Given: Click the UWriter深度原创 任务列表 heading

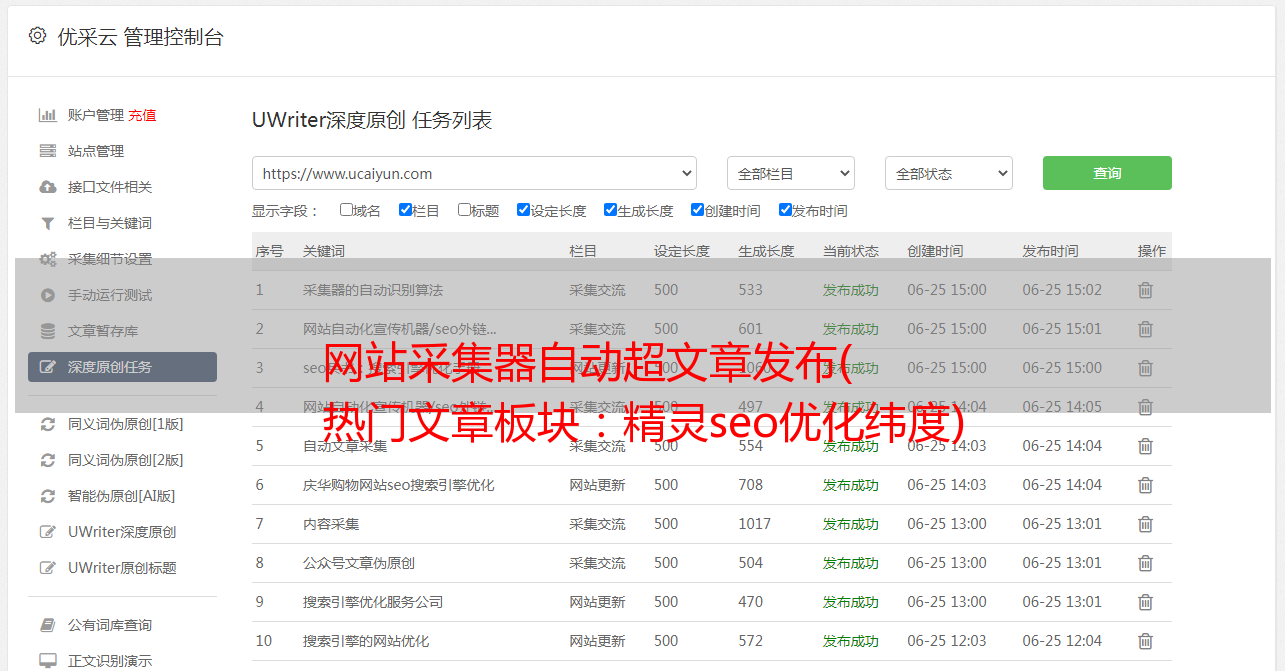Looking at the screenshot, I should (x=372, y=120).
